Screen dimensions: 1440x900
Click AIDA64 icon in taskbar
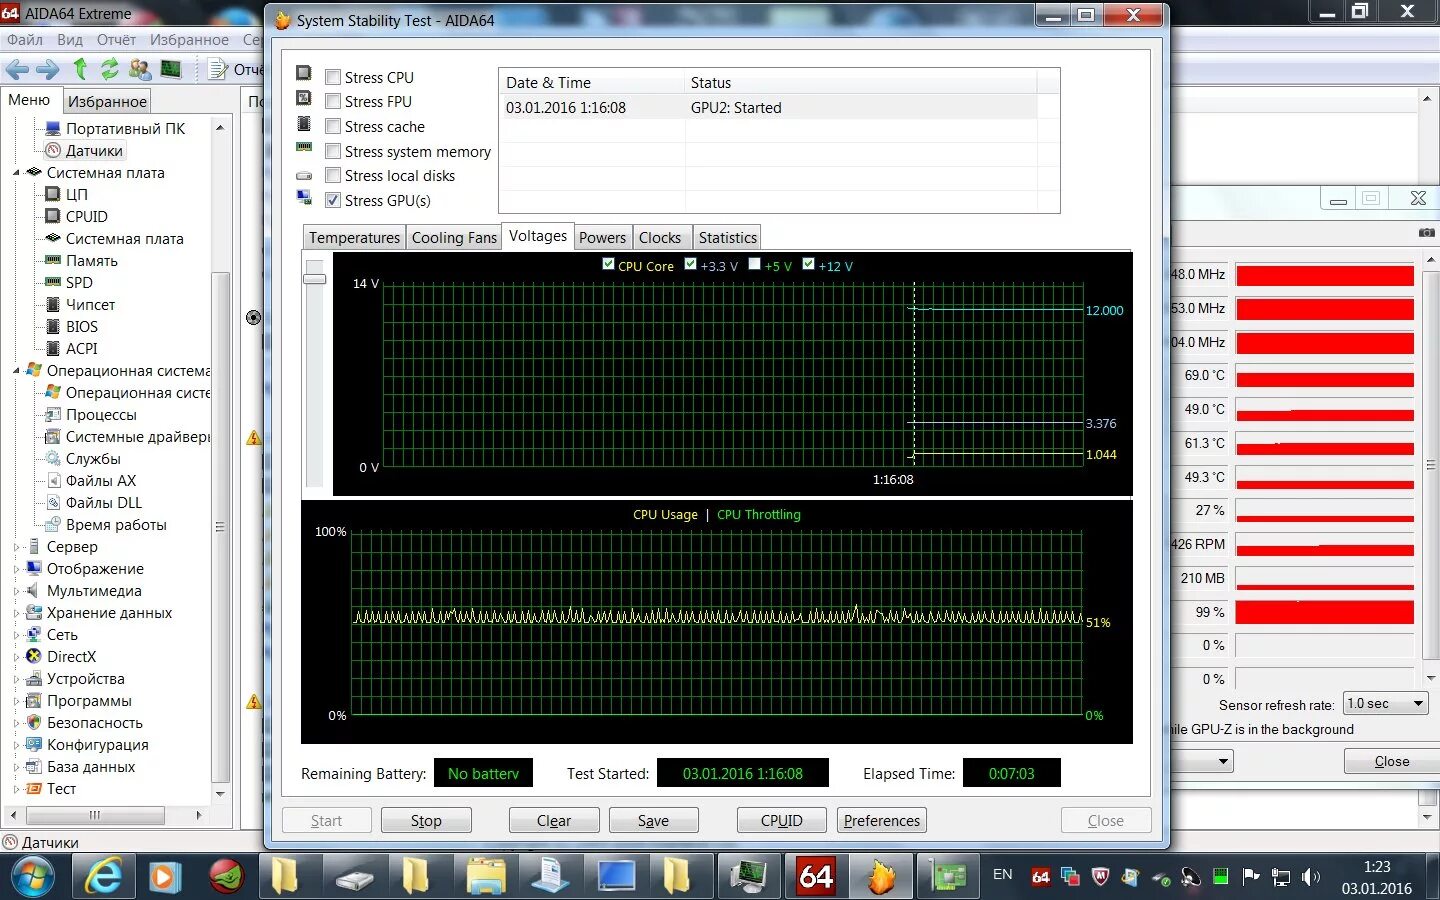point(816,877)
